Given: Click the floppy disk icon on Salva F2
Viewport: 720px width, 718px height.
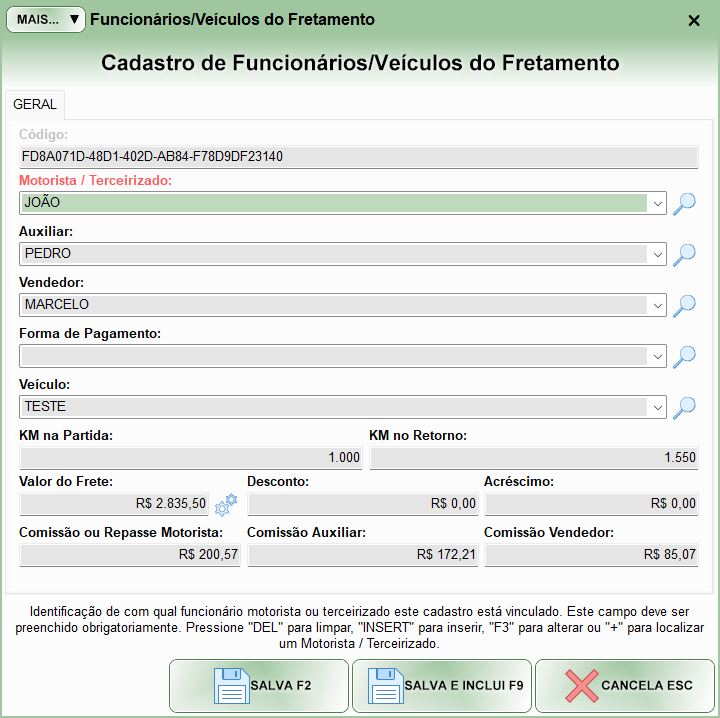Looking at the screenshot, I should (x=231, y=686).
